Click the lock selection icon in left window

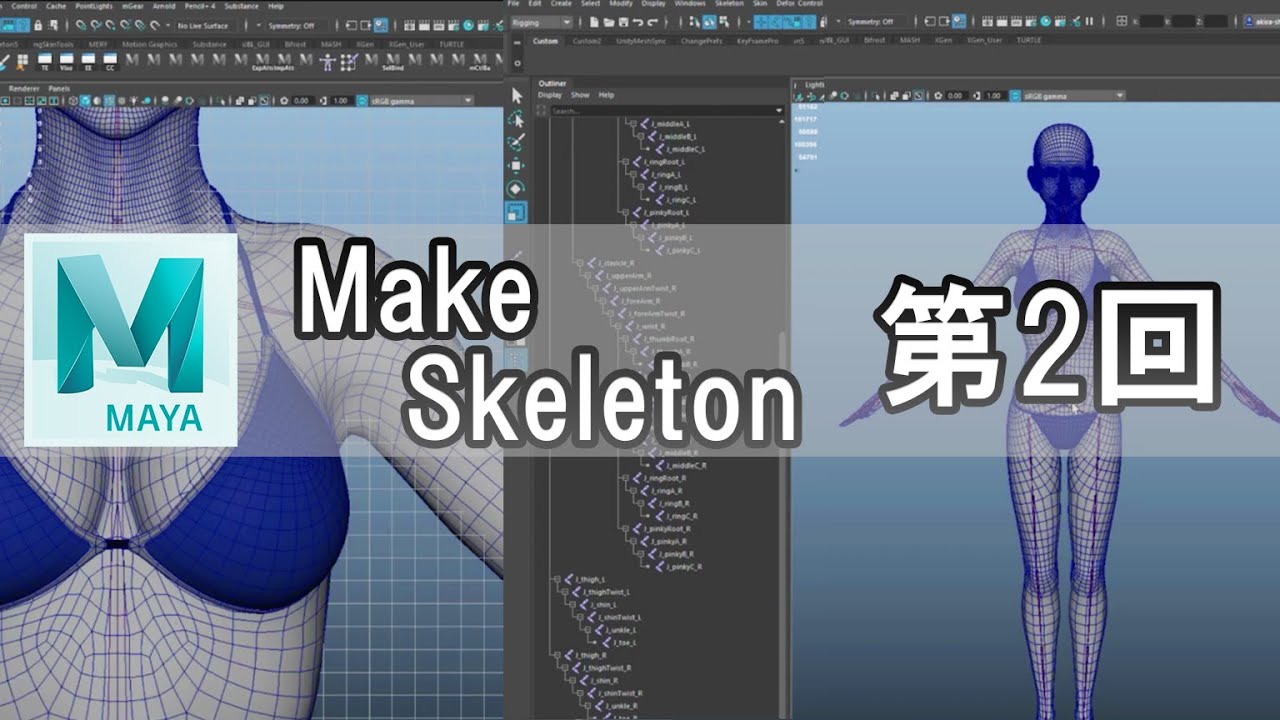(x=38, y=25)
